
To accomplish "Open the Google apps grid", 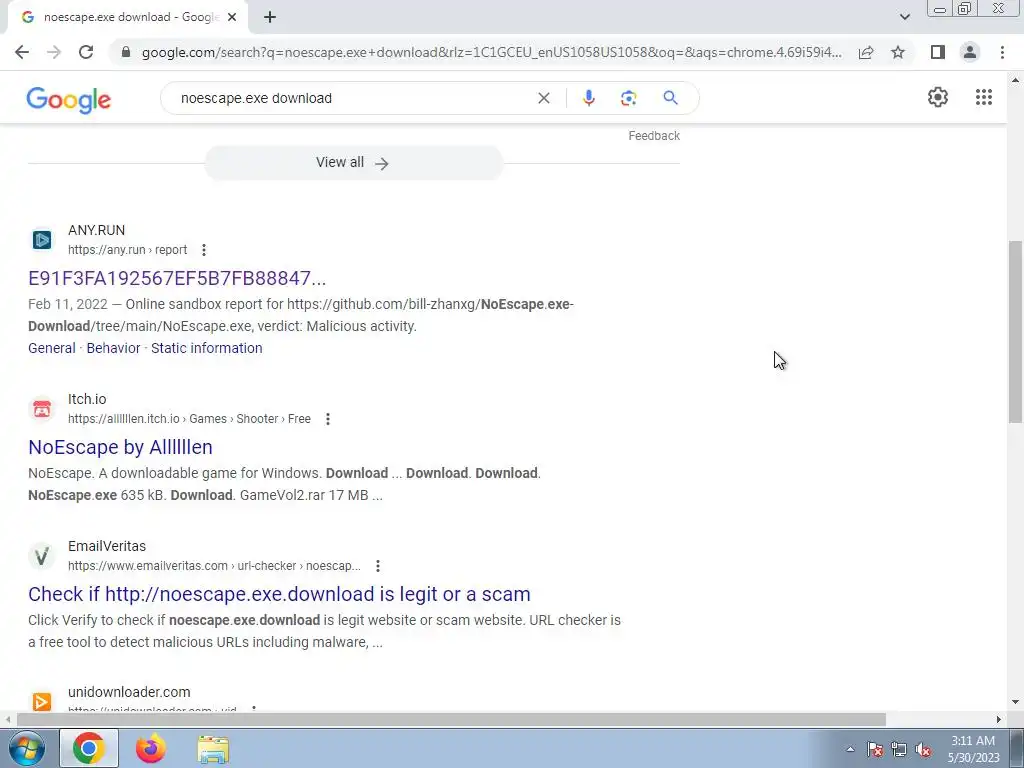I will click(x=984, y=97).
